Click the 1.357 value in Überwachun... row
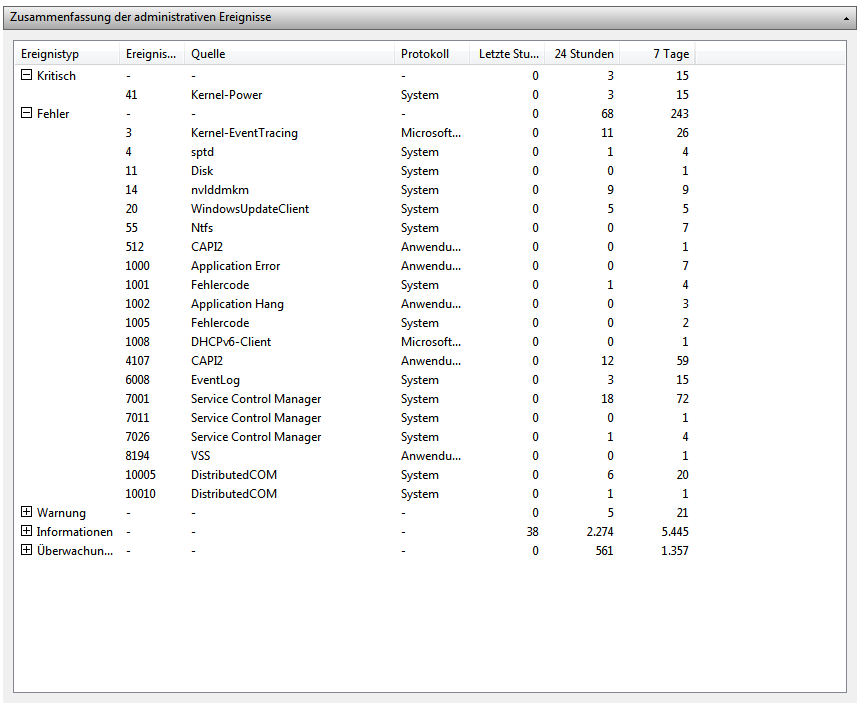This screenshot has width=860, height=710. click(x=675, y=550)
